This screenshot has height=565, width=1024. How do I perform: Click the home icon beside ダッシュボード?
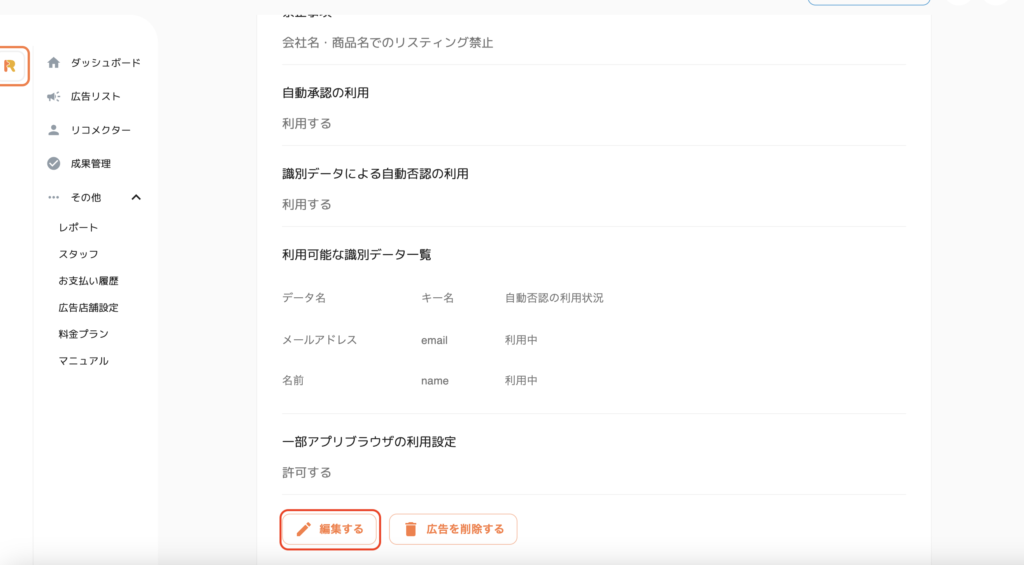[x=54, y=63]
